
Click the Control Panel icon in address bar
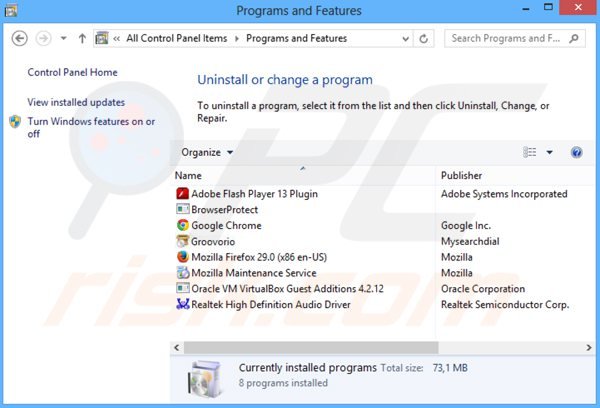coord(102,38)
